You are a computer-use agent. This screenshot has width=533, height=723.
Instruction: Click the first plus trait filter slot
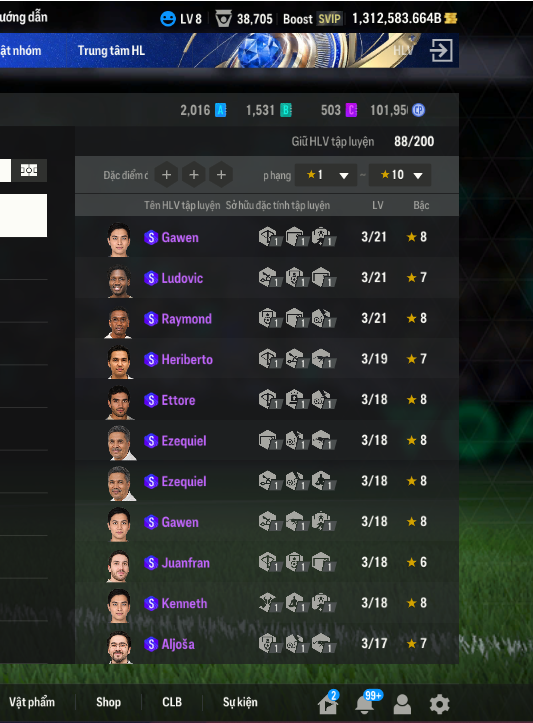(x=166, y=175)
